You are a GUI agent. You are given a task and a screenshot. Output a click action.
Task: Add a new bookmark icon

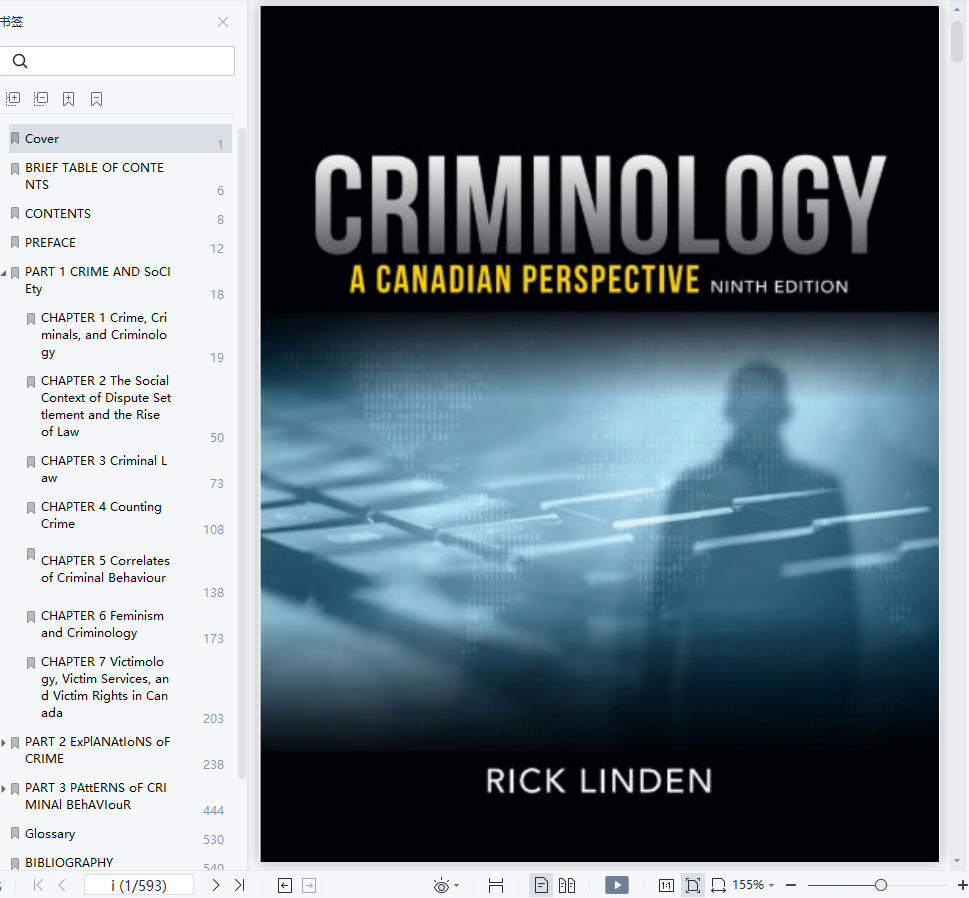(x=69, y=99)
